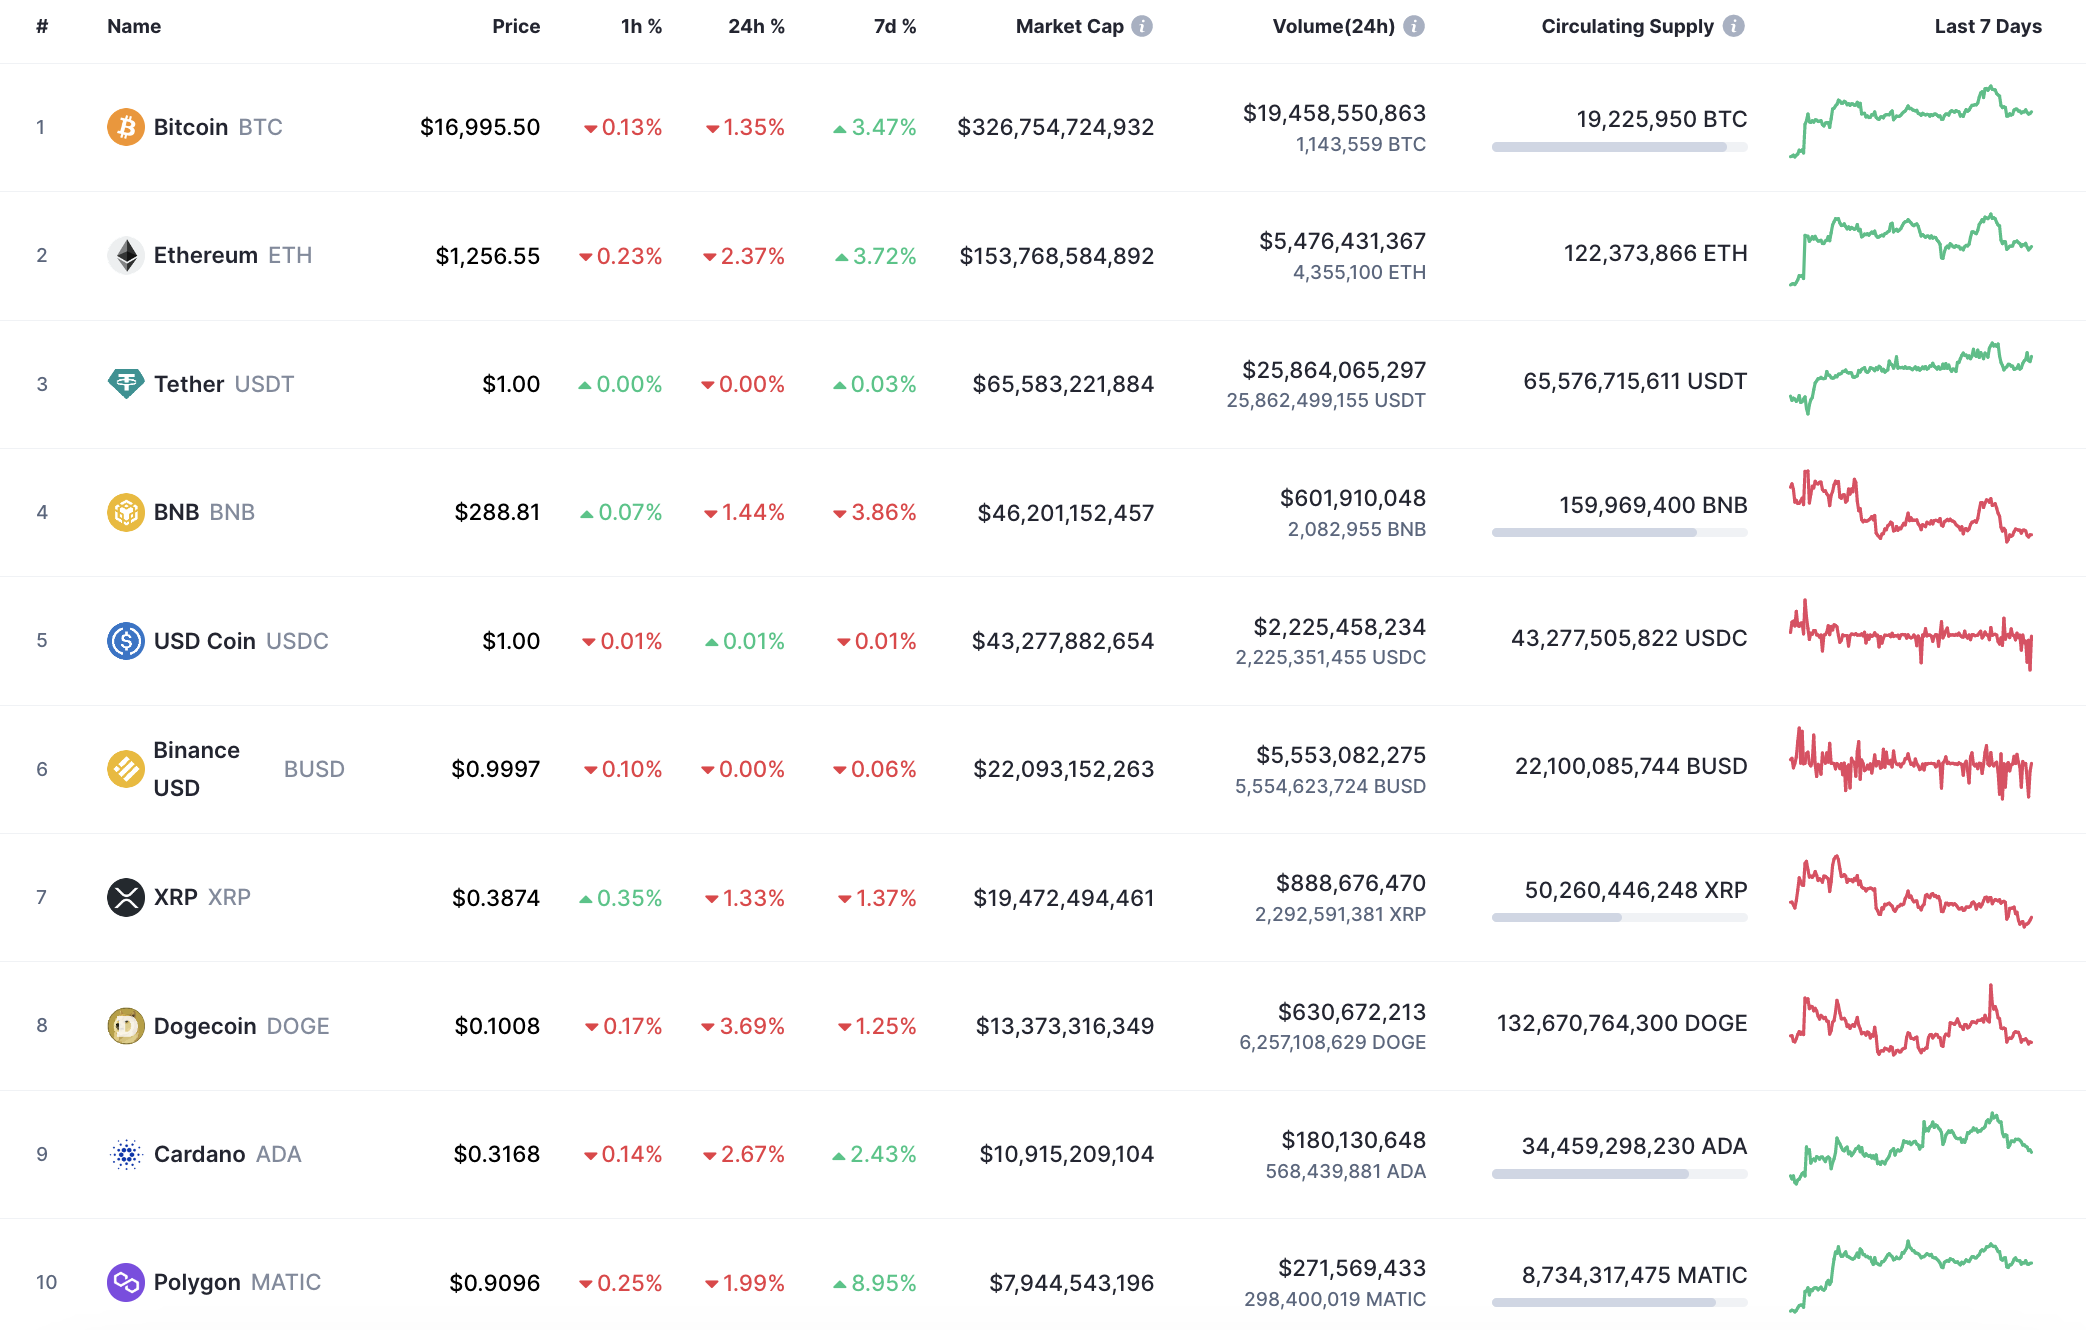Sort the table by Price
2086x1330 pixels.
pos(516,27)
